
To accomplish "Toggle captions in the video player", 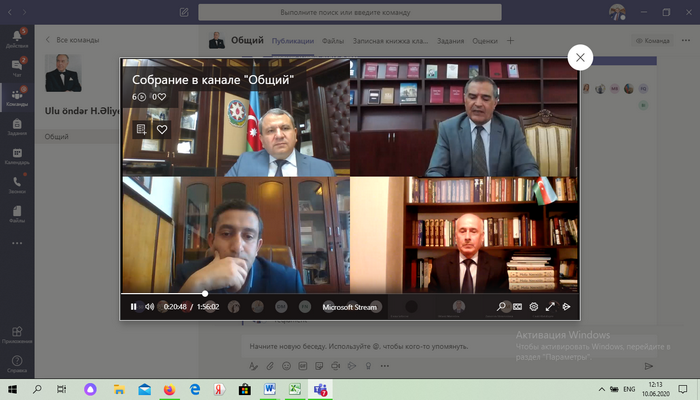I will coord(517,307).
